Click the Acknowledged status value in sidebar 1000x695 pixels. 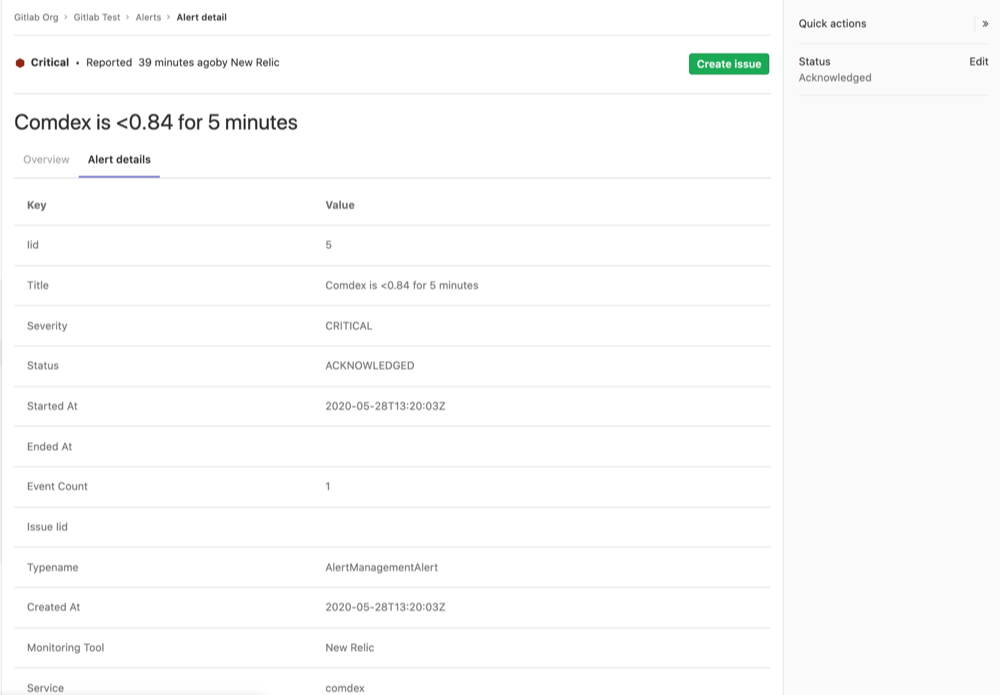(x=835, y=78)
